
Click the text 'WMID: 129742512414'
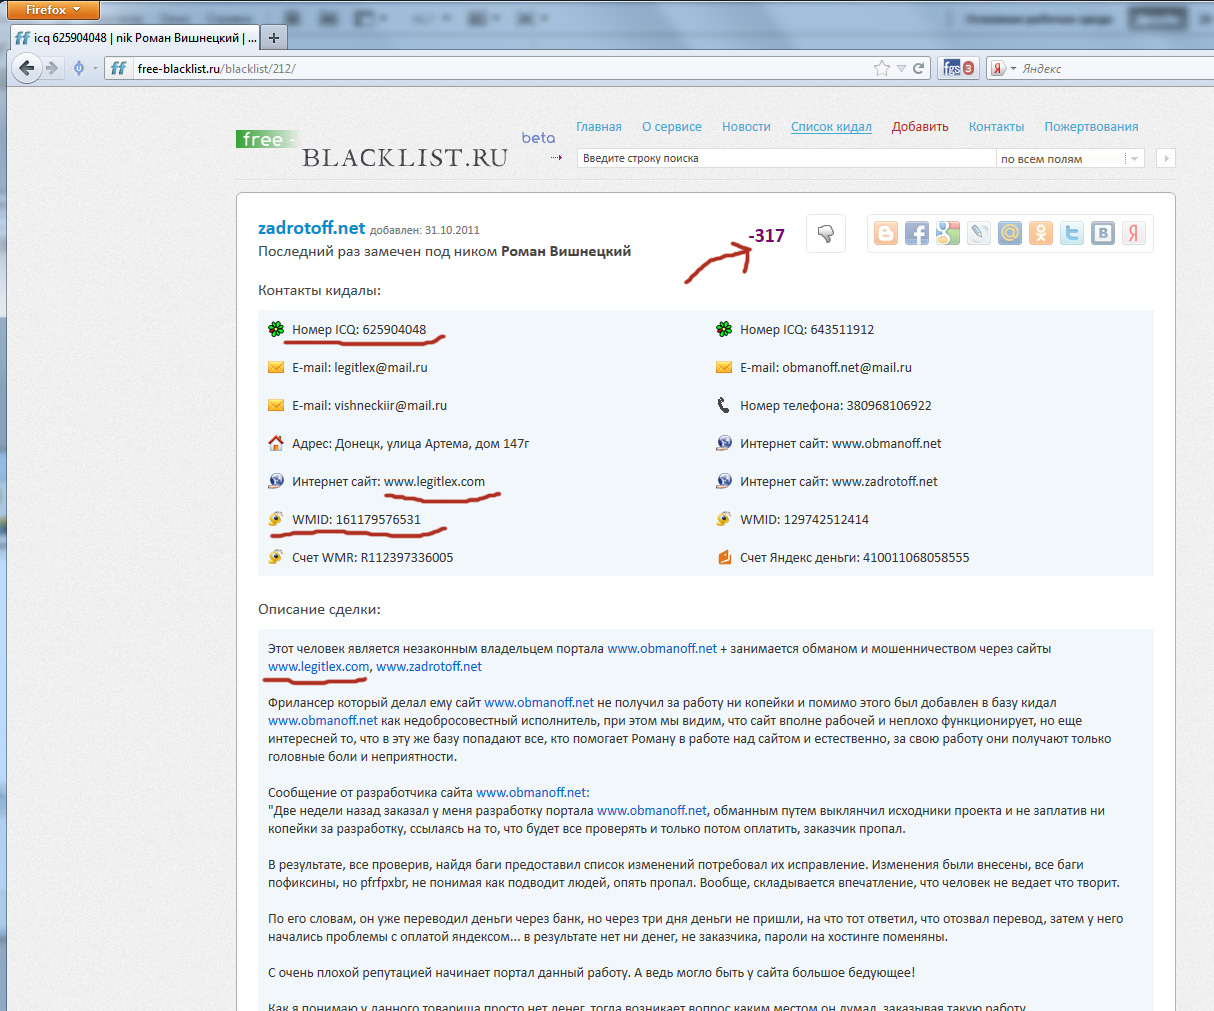point(804,520)
